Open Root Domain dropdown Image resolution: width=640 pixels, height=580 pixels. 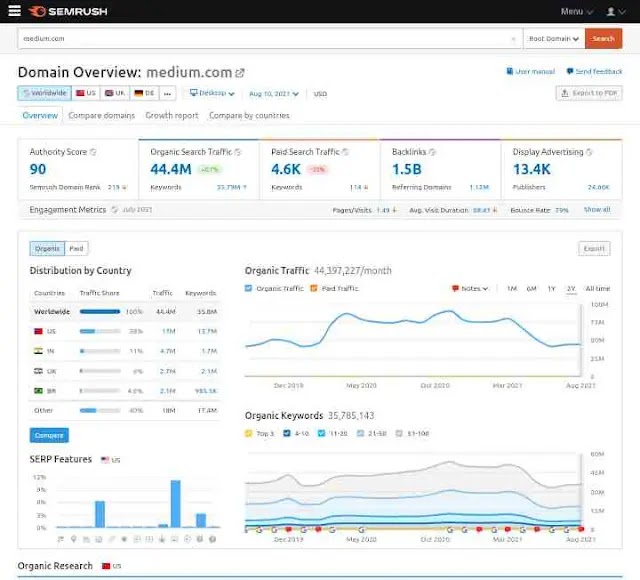point(554,39)
